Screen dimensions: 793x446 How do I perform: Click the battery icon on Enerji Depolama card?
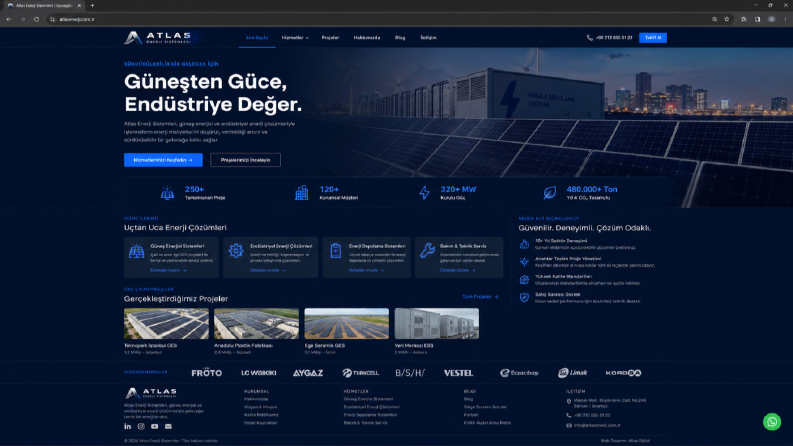click(x=335, y=250)
